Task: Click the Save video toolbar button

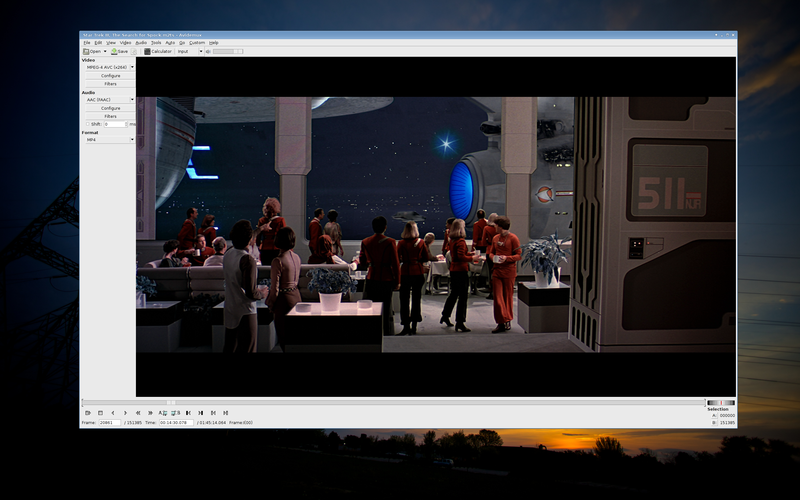Action: coord(119,52)
